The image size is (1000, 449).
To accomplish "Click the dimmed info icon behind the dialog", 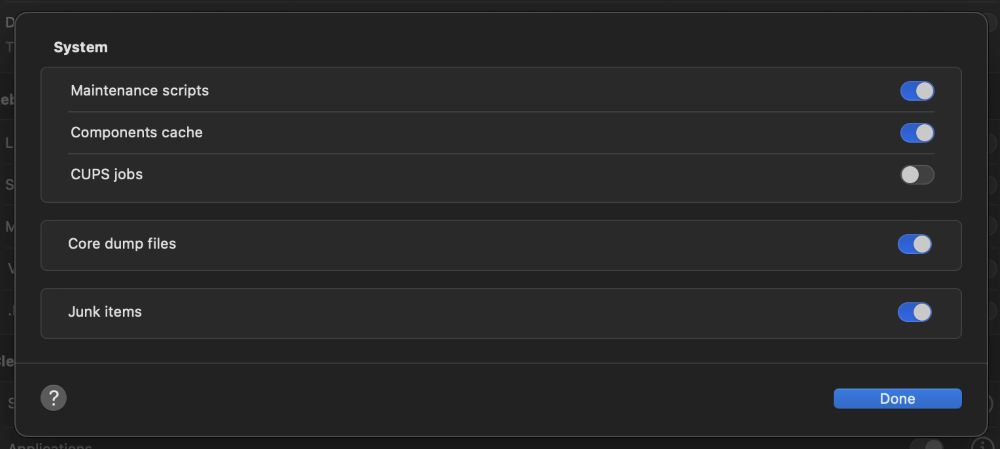I will pyautogui.click(x=982, y=444).
